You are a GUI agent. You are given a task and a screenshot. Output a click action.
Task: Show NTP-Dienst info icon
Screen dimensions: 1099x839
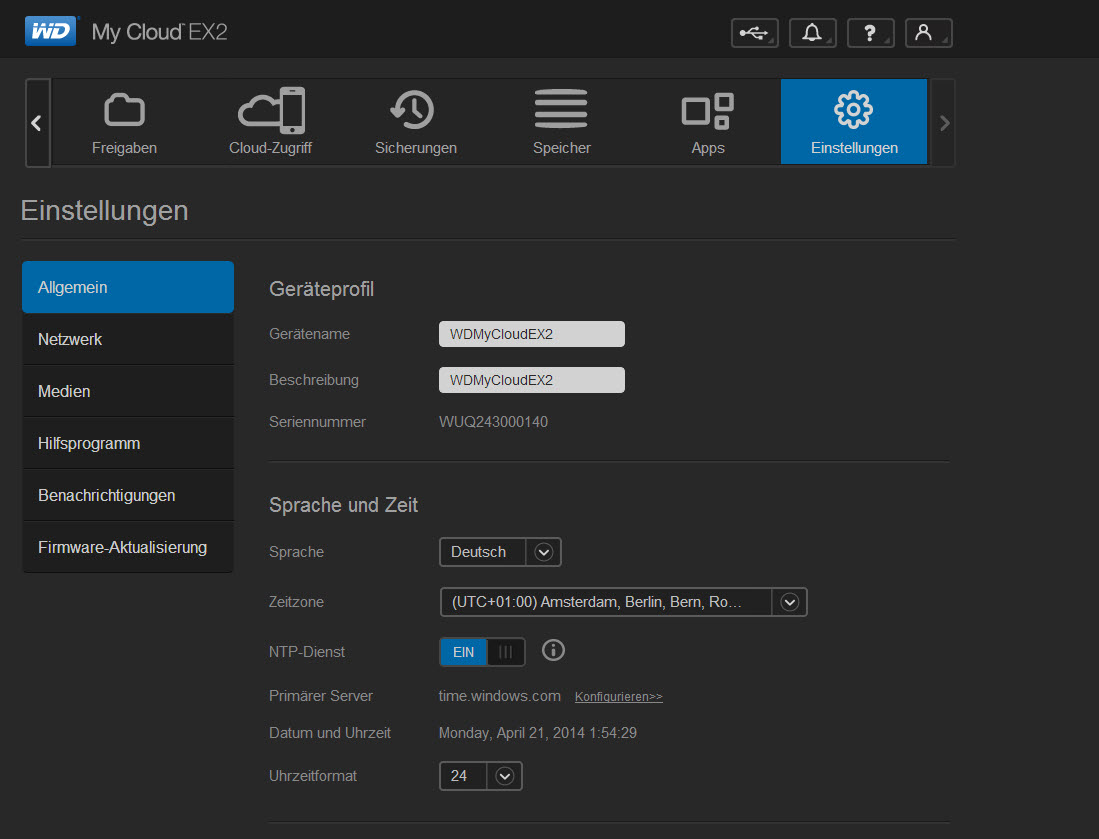coord(553,650)
